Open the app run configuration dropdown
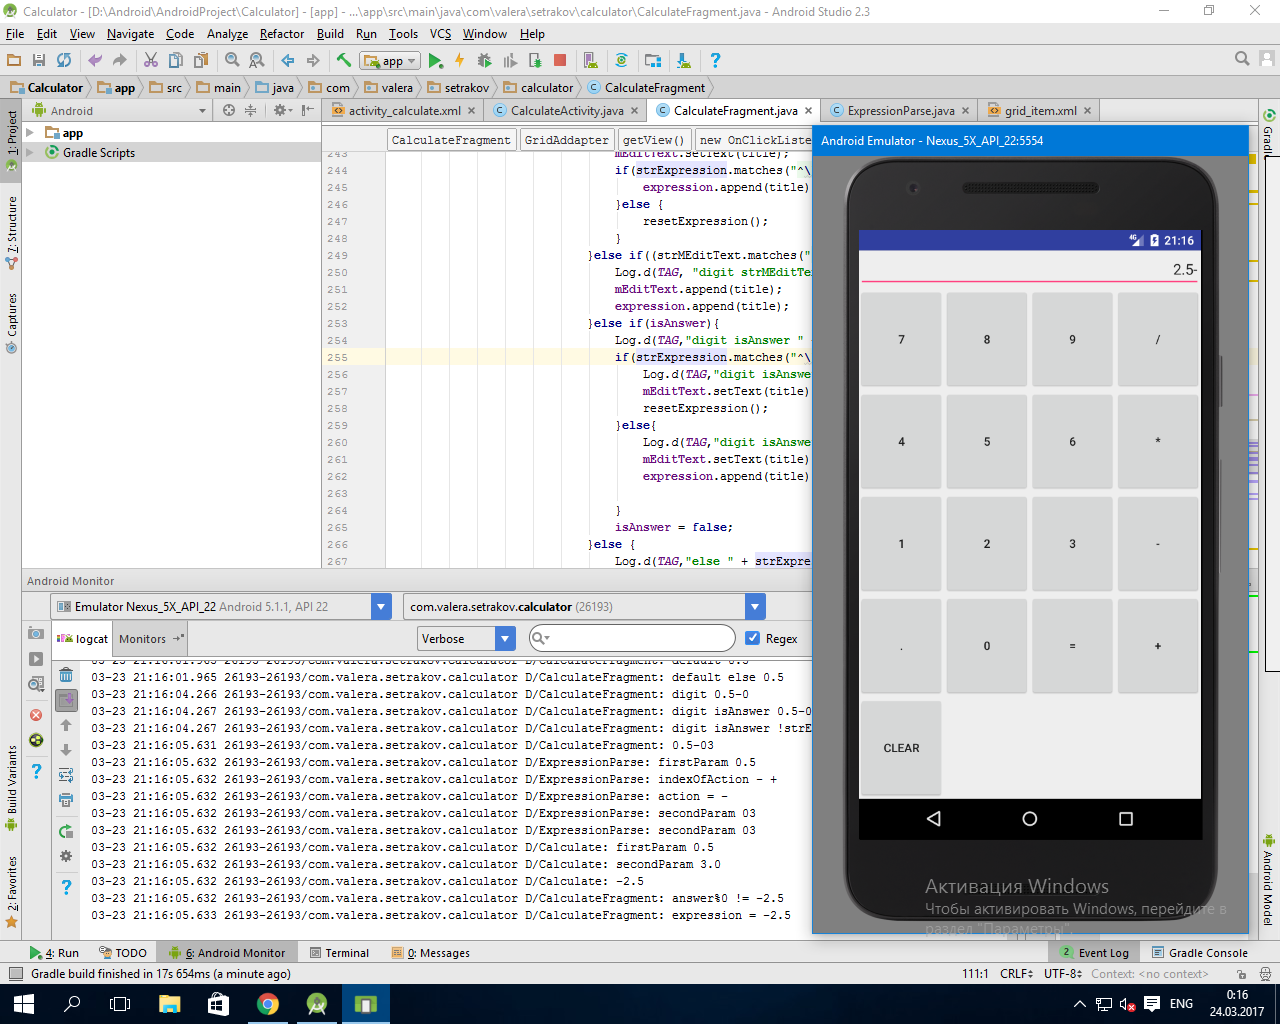1280x1024 pixels. coord(390,61)
